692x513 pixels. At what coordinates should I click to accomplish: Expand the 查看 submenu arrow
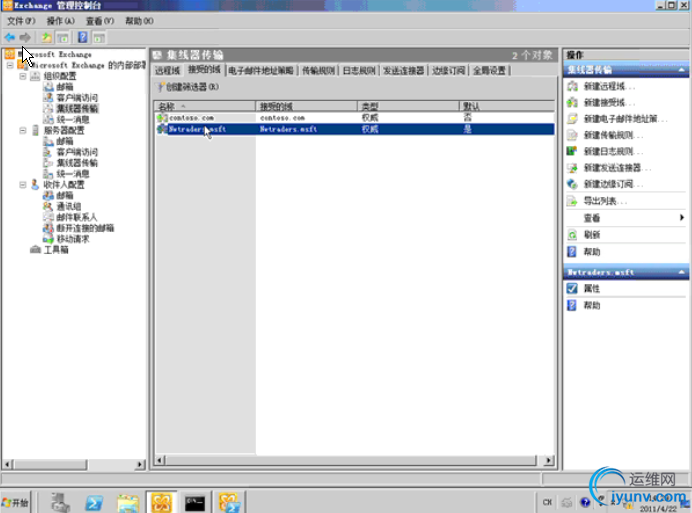tap(682, 218)
